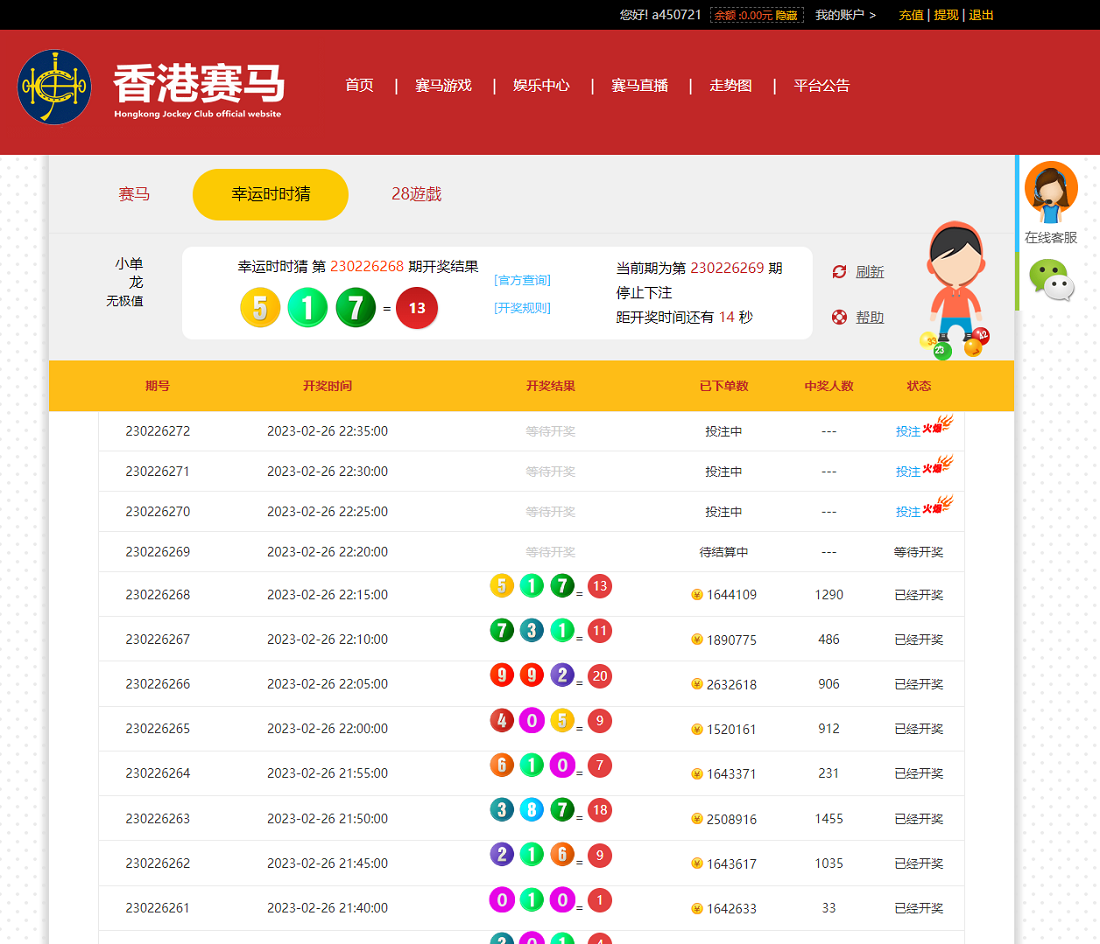Open 赛马直播 from the top navigation
Viewport: 1100px width, 944px height.
639,86
